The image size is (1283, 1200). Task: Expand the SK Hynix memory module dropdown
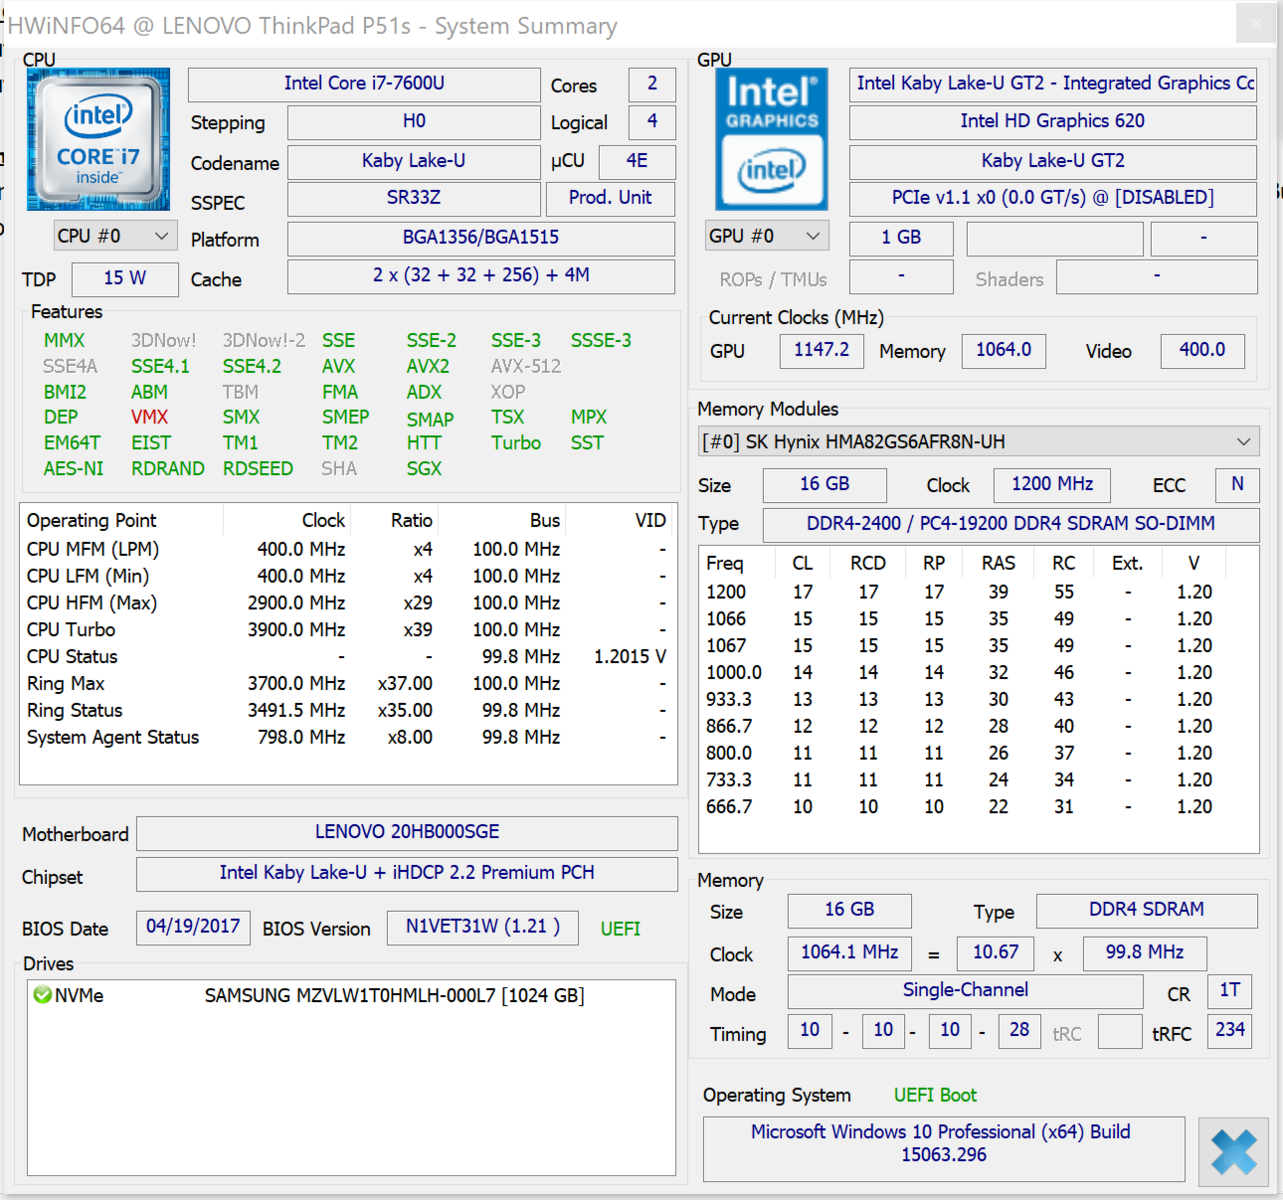978,441
